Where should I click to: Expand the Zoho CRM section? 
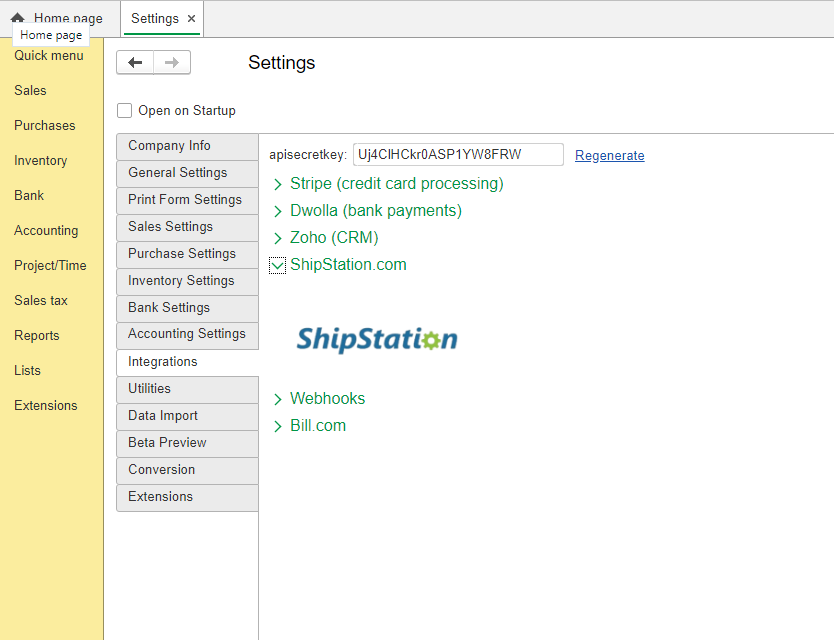coord(277,238)
